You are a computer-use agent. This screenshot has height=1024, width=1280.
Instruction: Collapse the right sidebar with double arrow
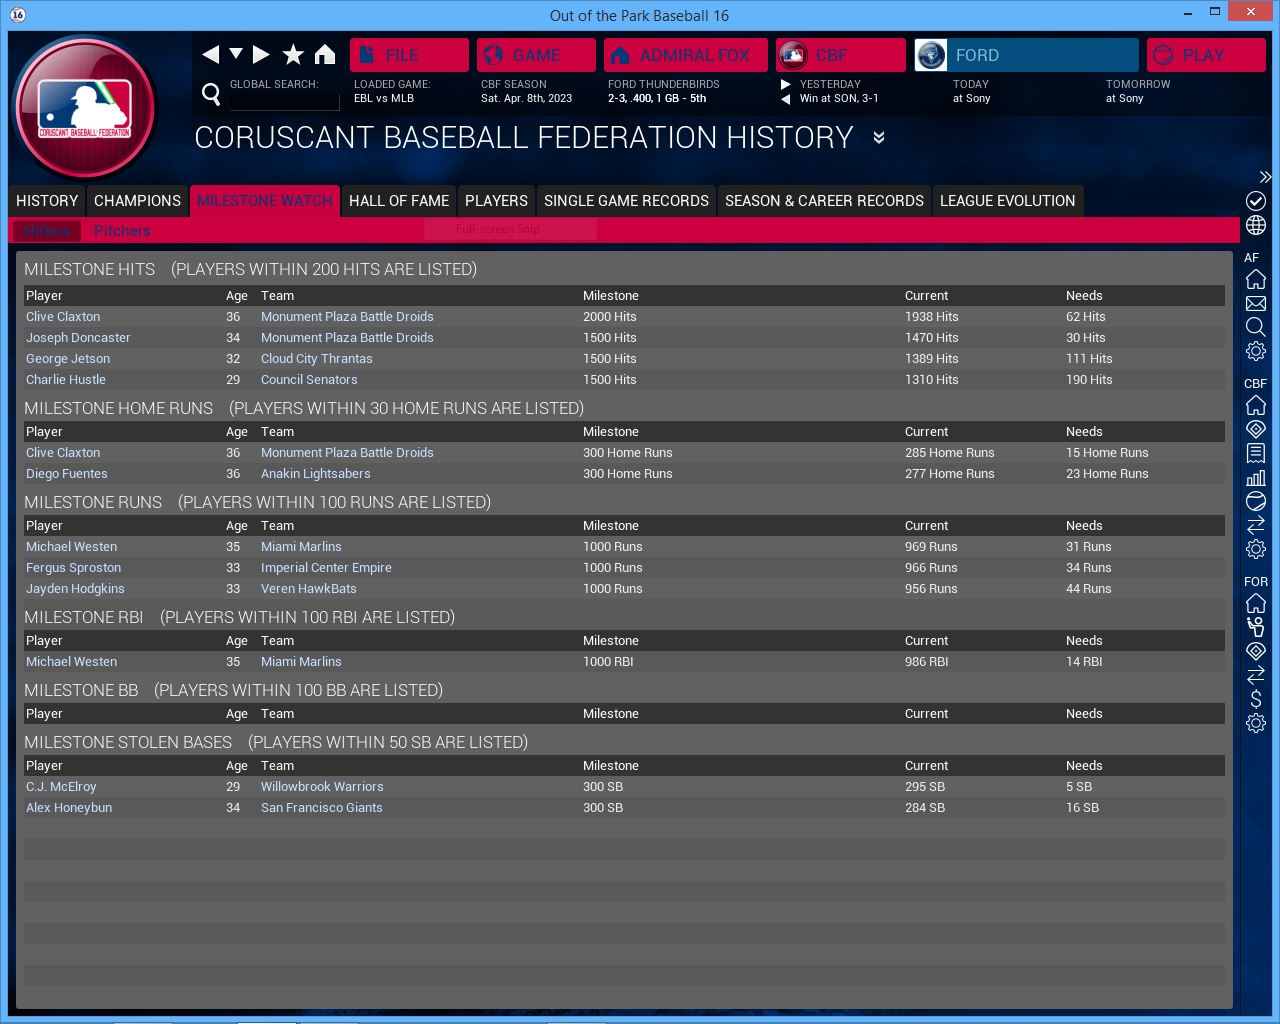pyautogui.click(x=1265, y=177)
